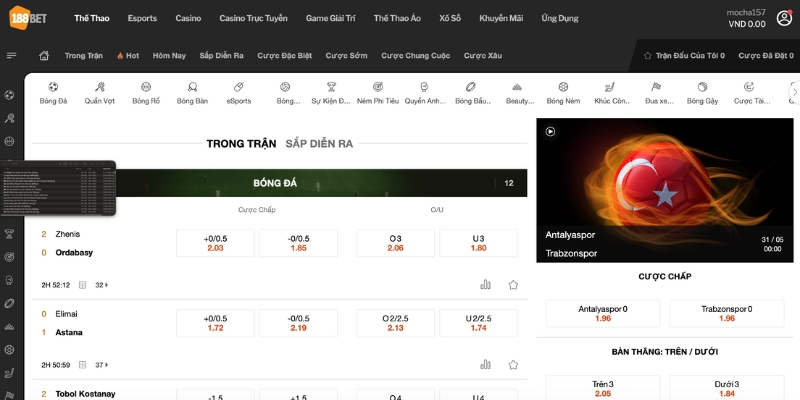Screen dimensions: 800x400
Task: Open statistics for Elimai vs Astana
Action: pyautogui.click(x=485, y=364)
